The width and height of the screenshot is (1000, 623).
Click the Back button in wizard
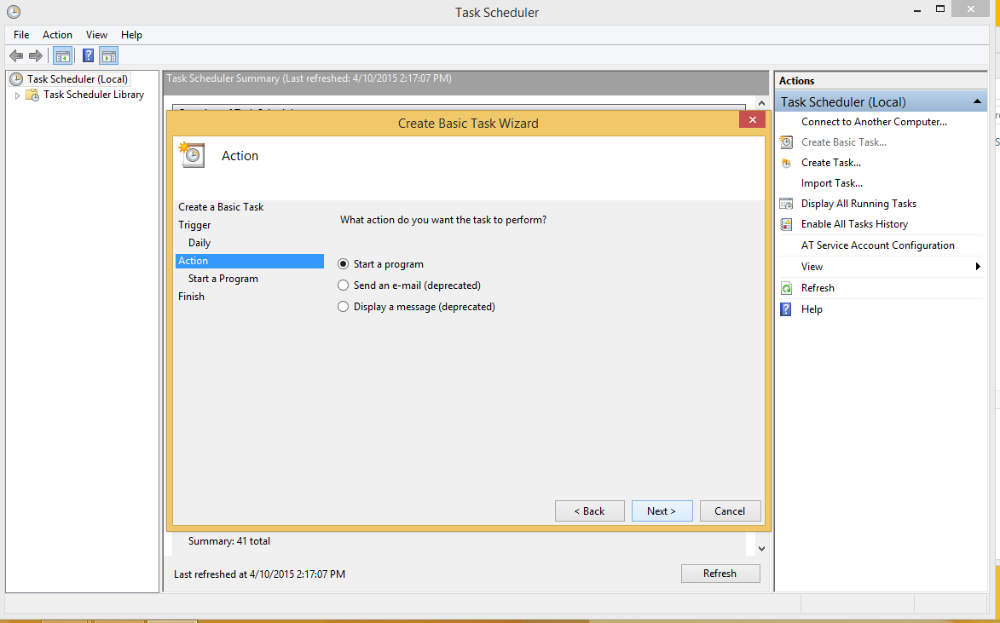[589, 511]
